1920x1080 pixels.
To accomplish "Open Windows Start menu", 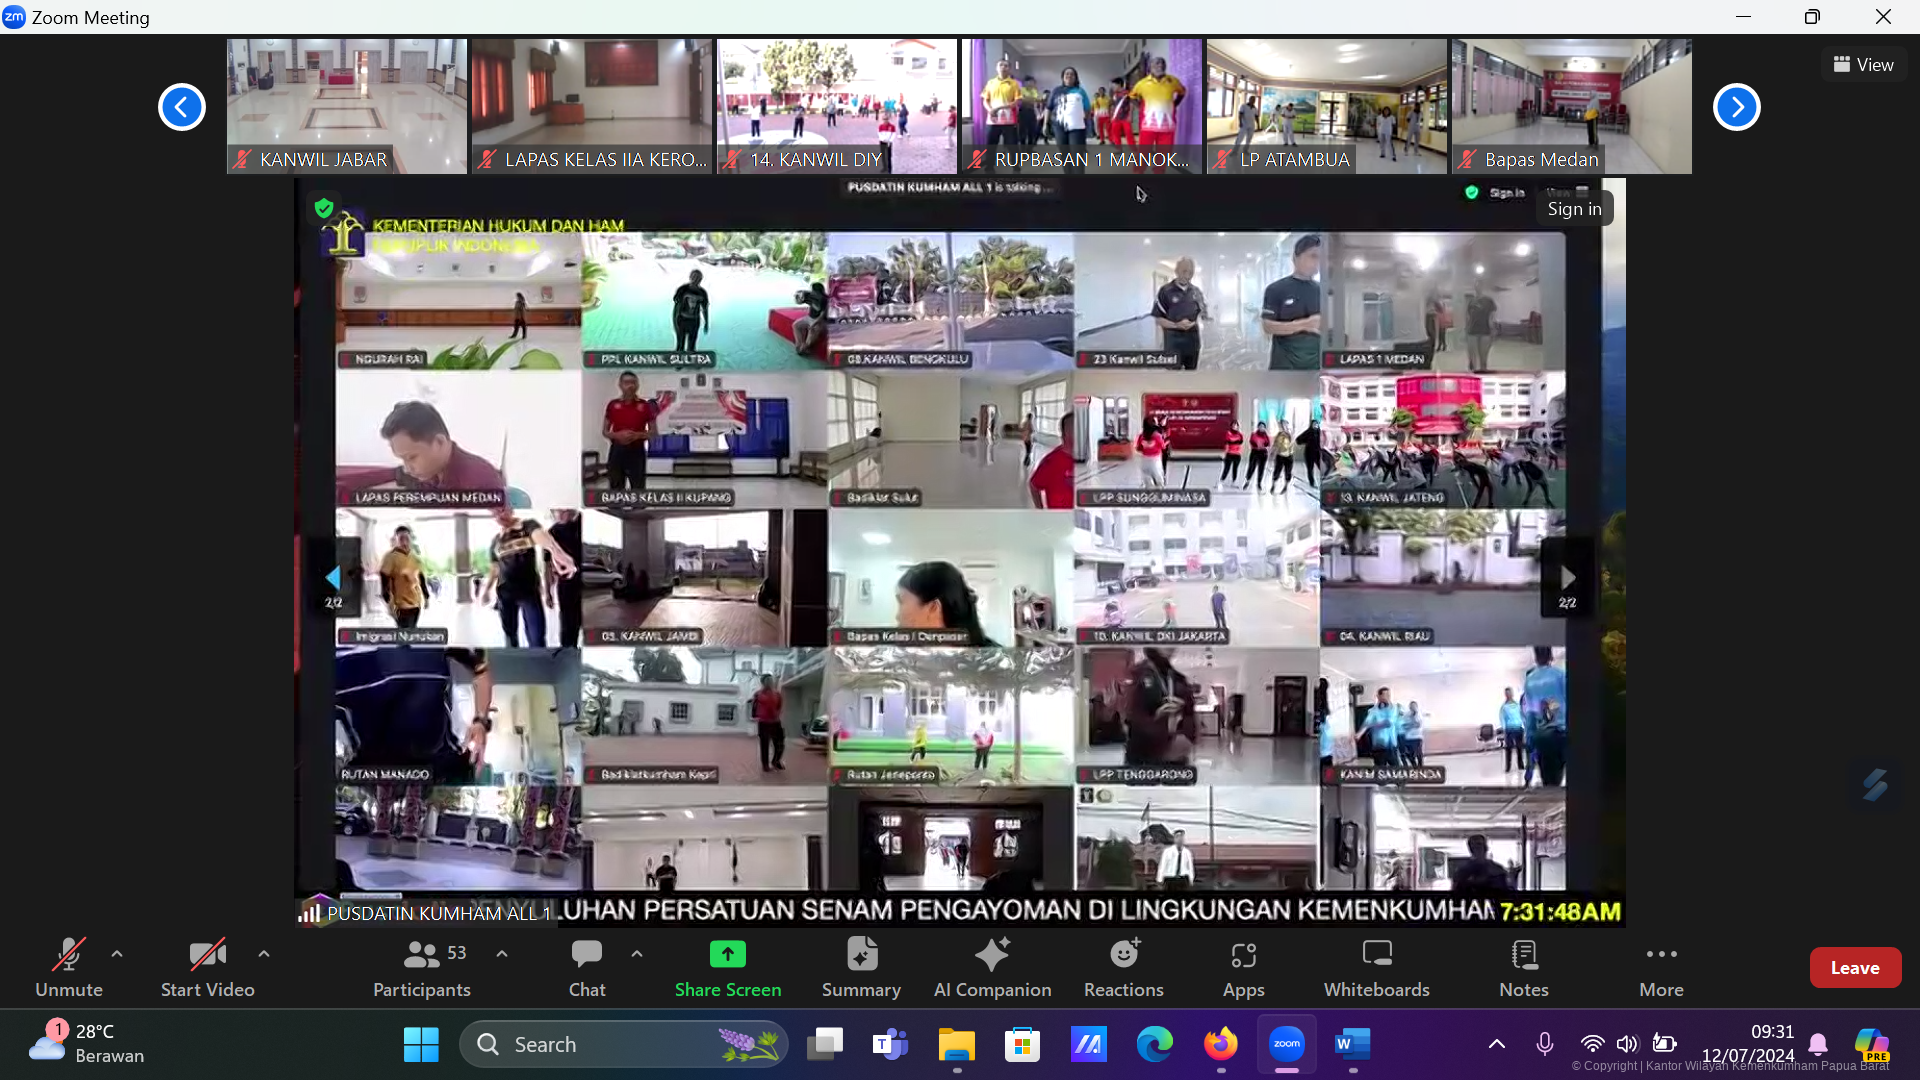I will point(421,1044).
